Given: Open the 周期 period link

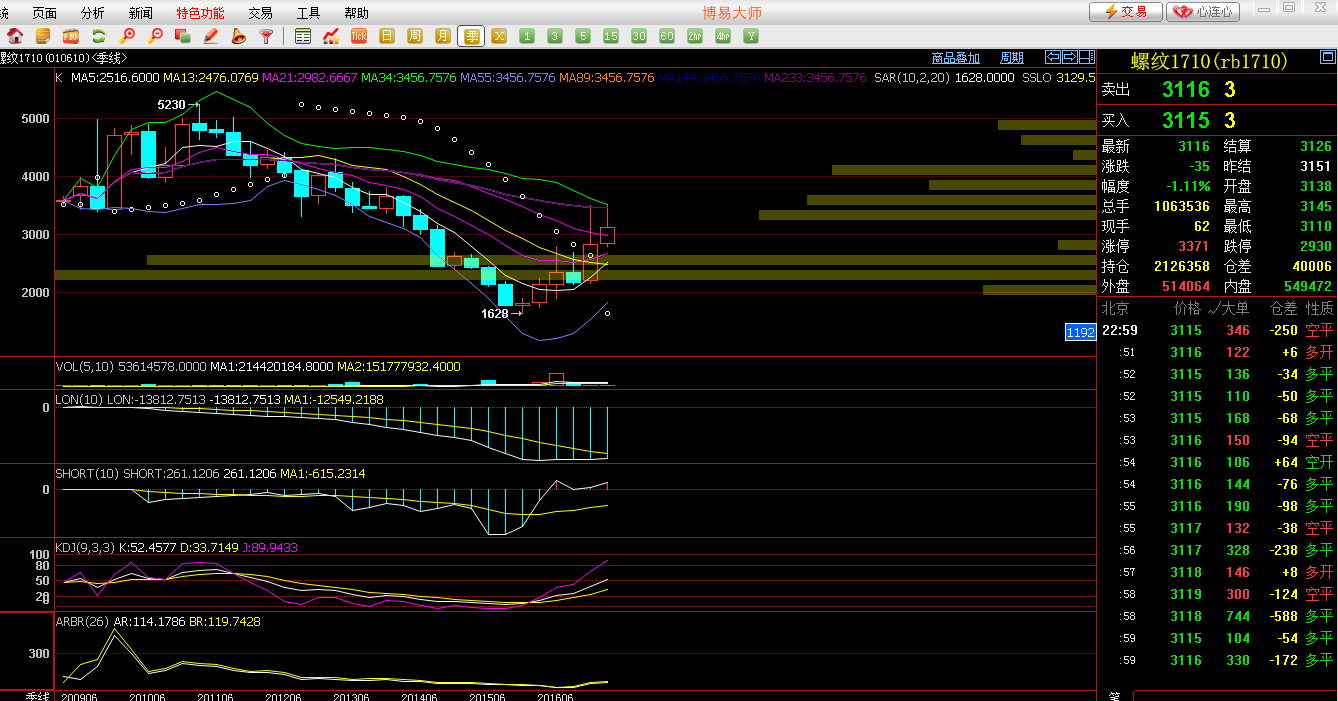Looking at the screenshot, I should point(1012,58).
